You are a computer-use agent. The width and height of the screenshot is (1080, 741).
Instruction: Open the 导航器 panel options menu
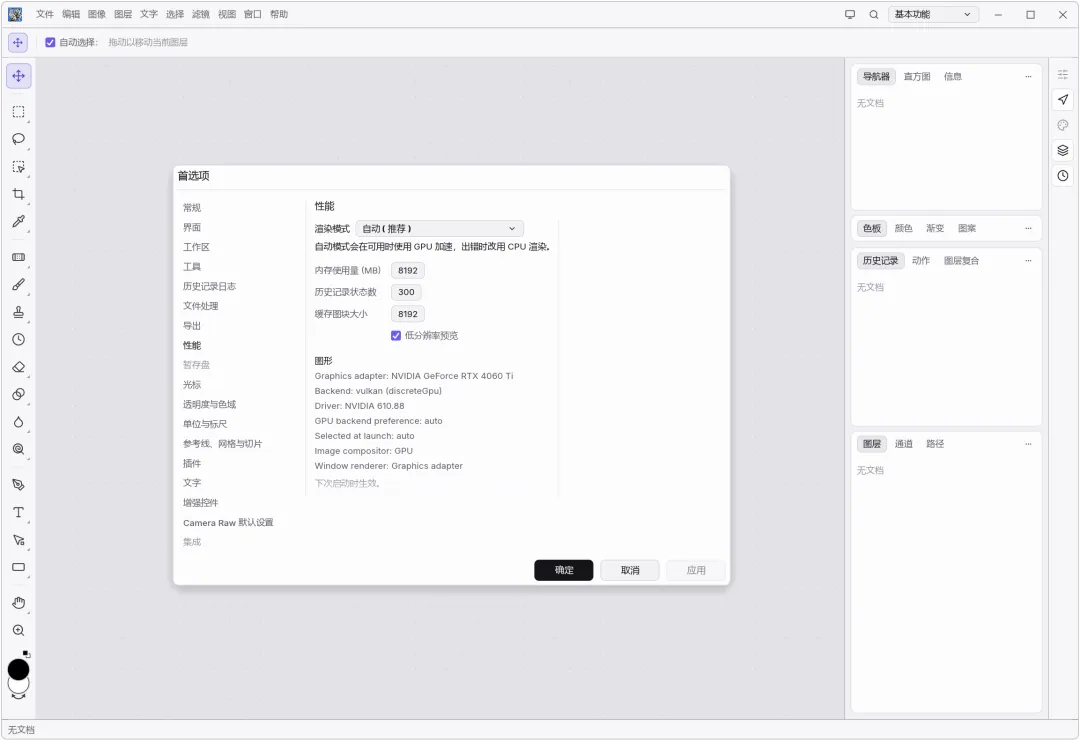click(1028, 76)
